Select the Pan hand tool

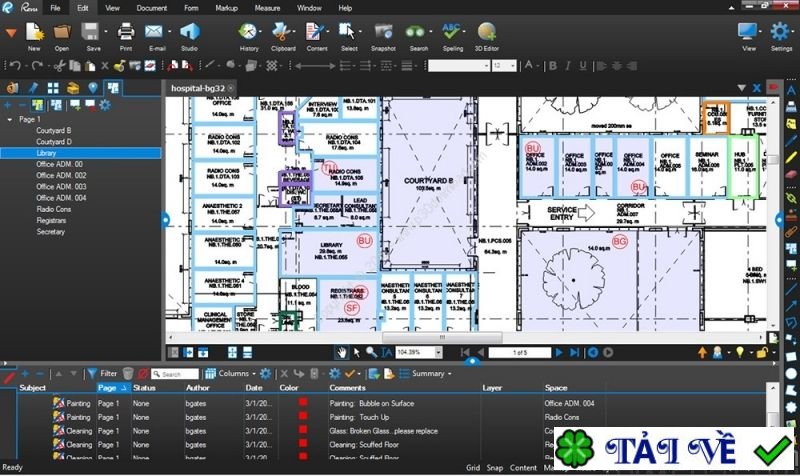tap(342, 352)
